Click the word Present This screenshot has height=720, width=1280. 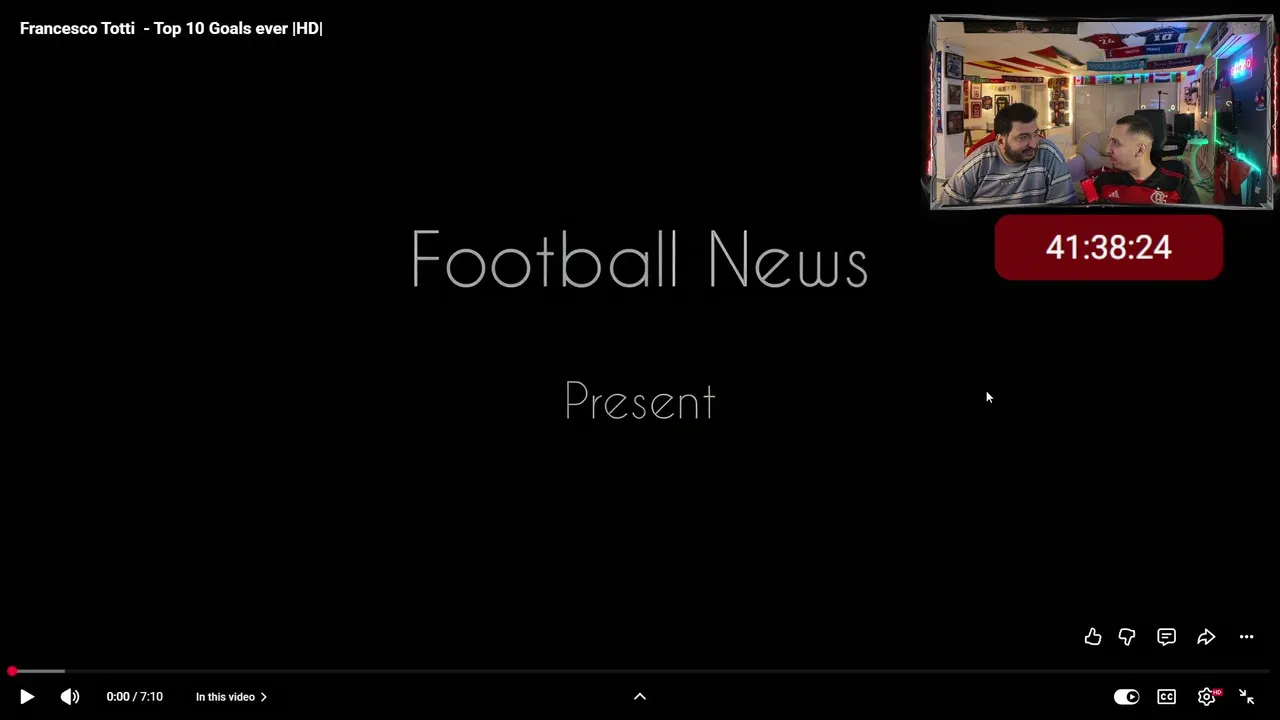point(640,401)
